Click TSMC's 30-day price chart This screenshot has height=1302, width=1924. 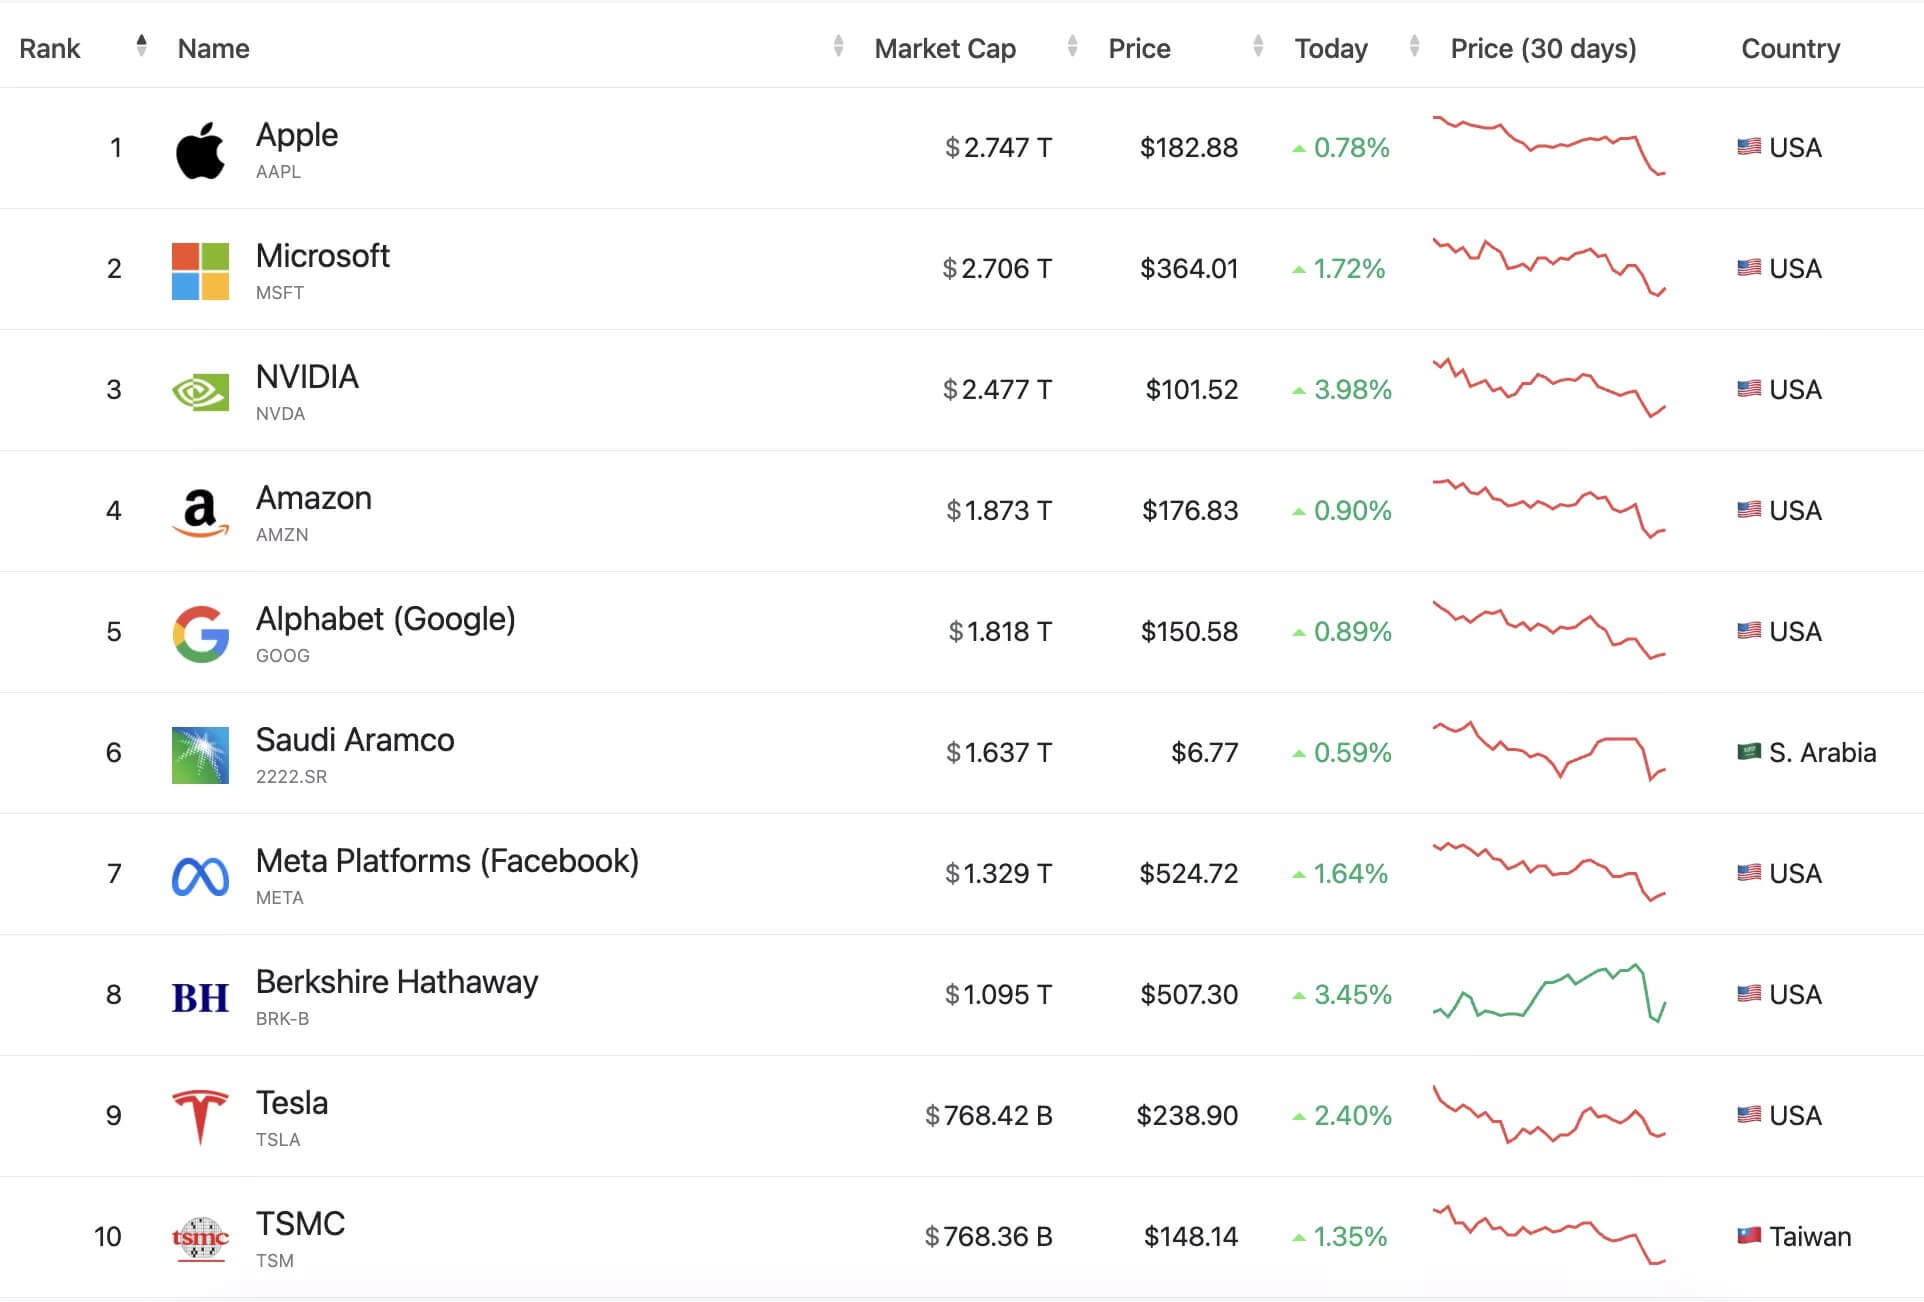coord(1549,1235)
